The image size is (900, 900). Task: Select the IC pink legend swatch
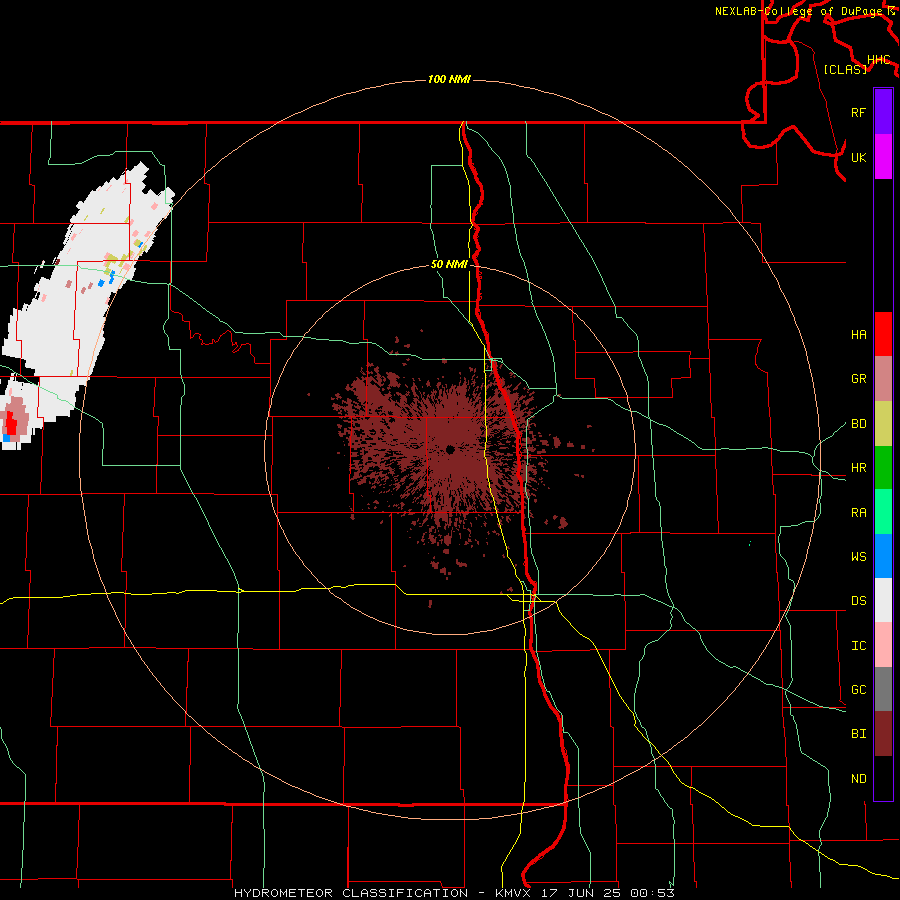tap(883, 645)
